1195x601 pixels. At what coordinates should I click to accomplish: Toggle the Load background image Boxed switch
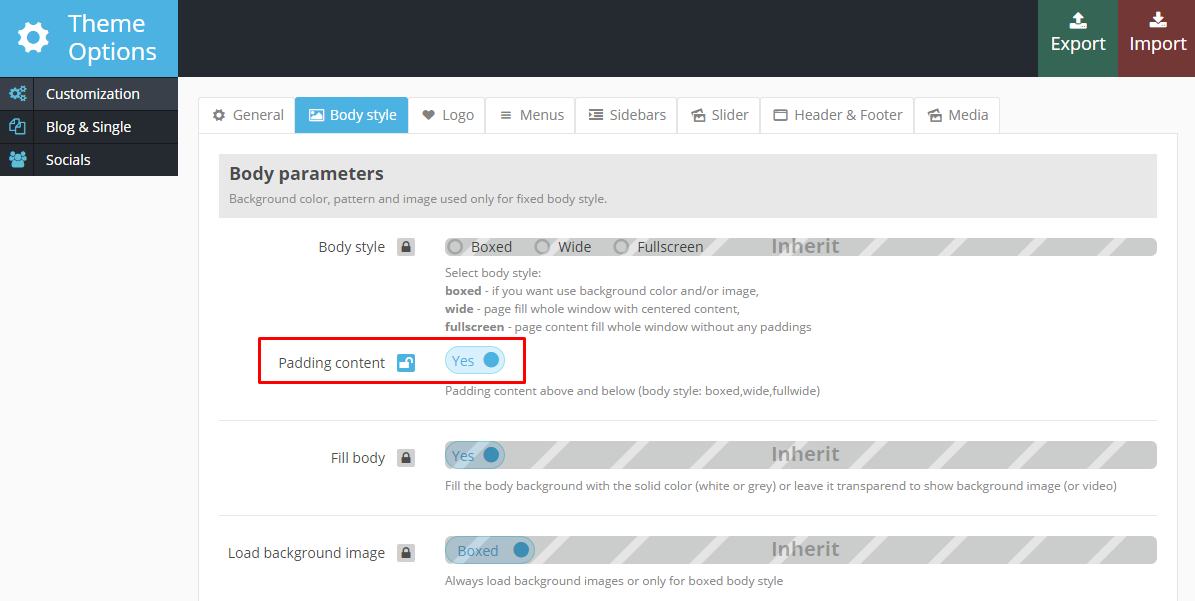click(x=490, y=551)
